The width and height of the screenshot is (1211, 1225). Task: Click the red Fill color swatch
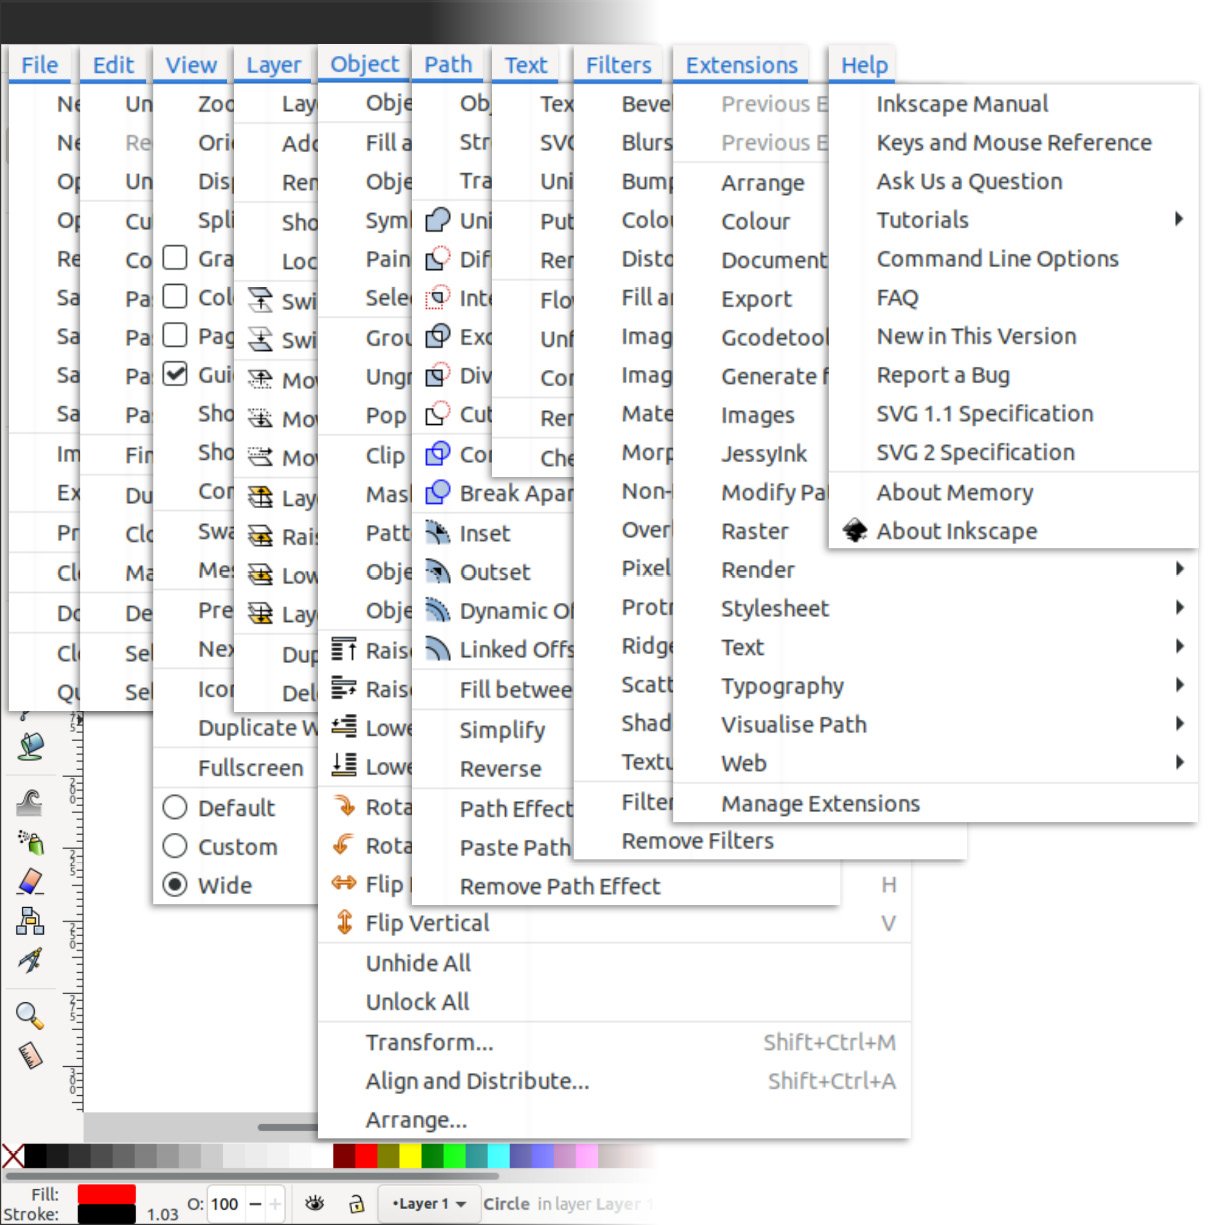pos(106,1194)
